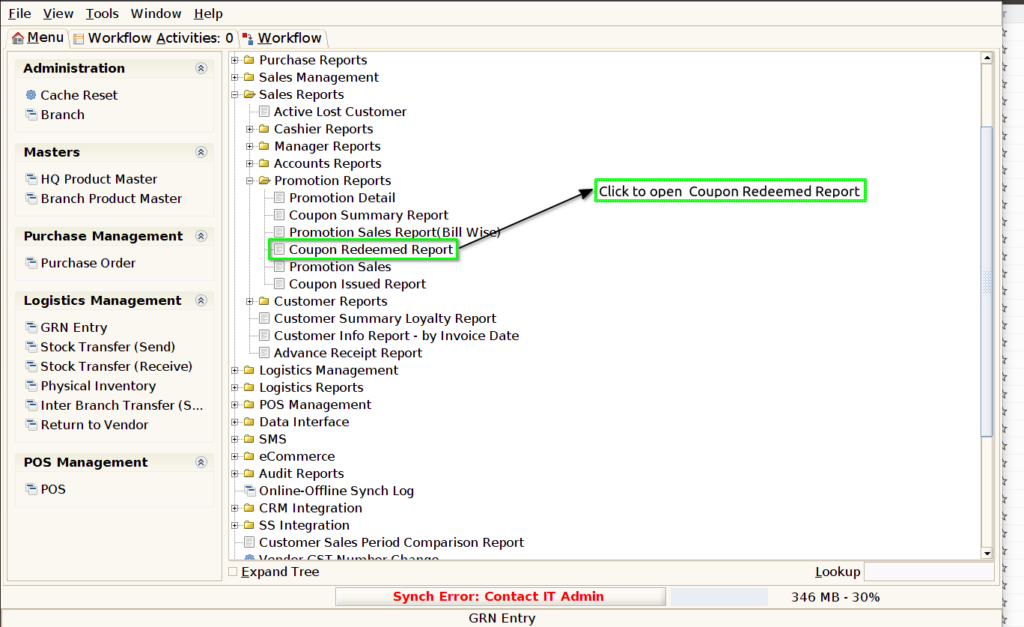Image resolution: width=1024 pixels, height=627 pixels.
Task: Click the GRN Entry window icon
Action: pyautogui.click(x=31, y=327)
